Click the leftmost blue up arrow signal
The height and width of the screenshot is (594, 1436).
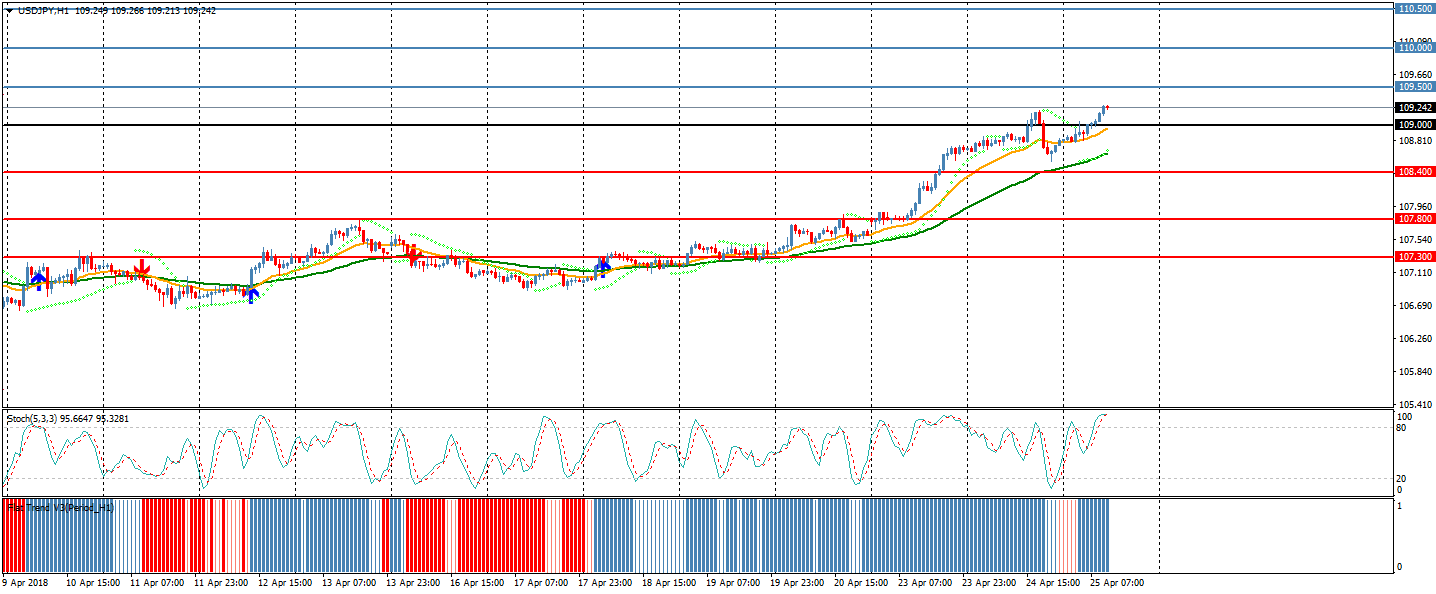pos(38,277)
